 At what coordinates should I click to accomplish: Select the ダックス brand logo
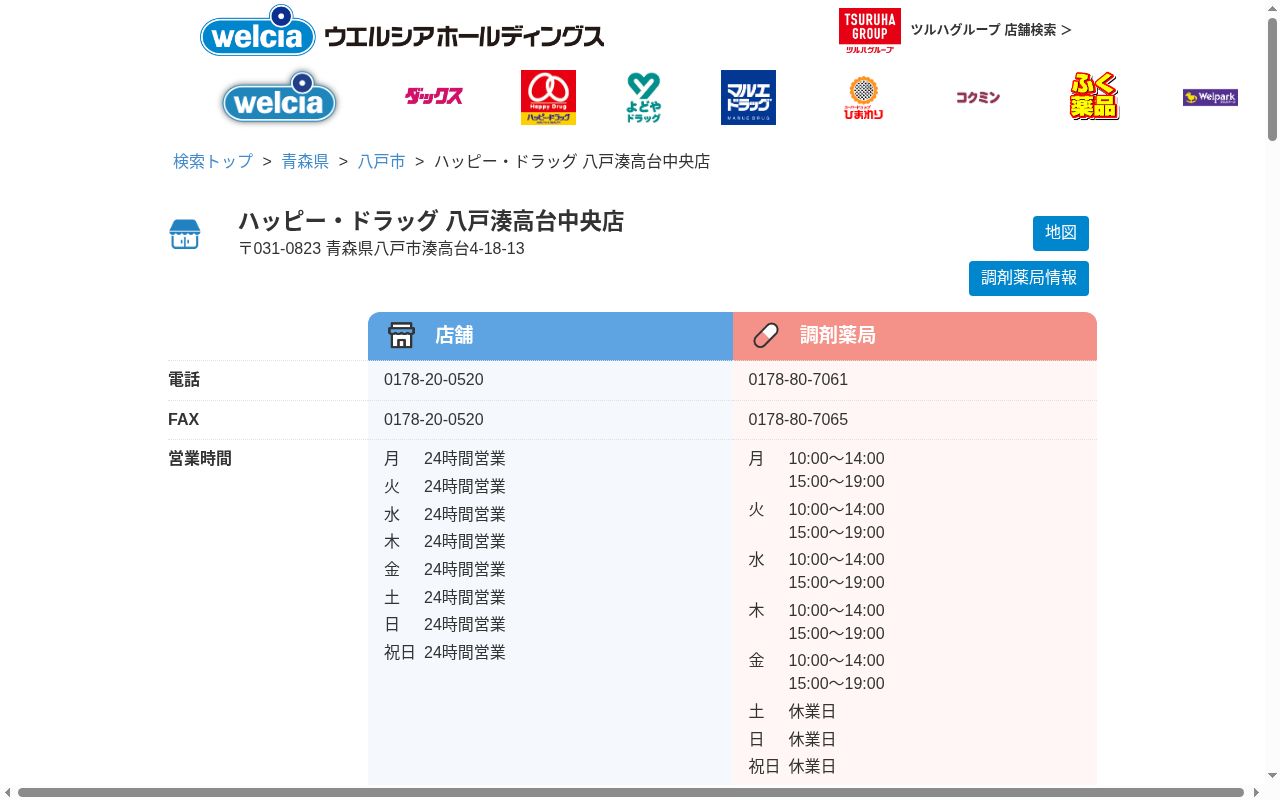tap(434, 96)
